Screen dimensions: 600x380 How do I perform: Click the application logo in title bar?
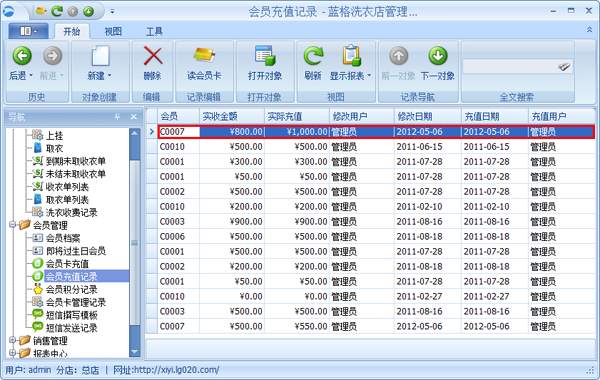click(8, 12)
